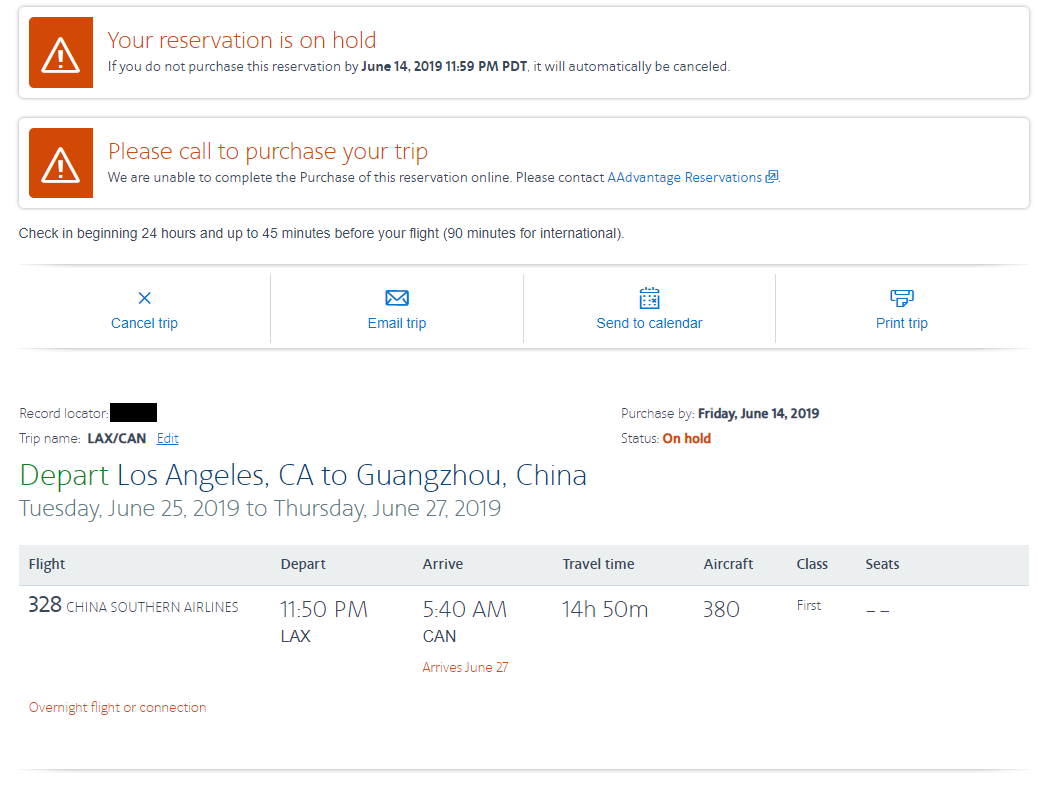The height and width of the screenshot is (785, 1038).
Task: Select the On hold status text
Action: coord(687,438)
